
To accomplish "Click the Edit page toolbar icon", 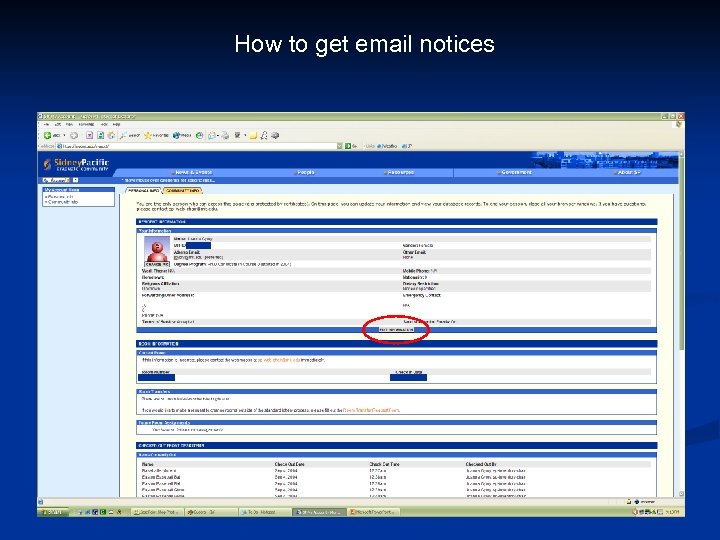I will [237, 135].
